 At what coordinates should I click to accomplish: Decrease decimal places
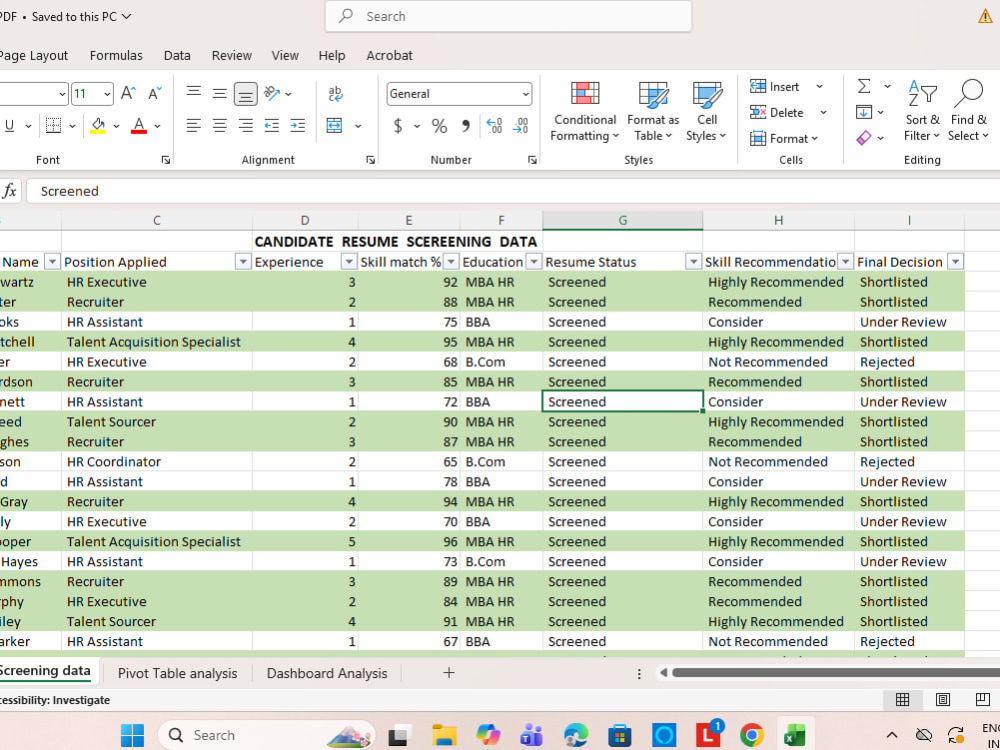pos(520,126)
